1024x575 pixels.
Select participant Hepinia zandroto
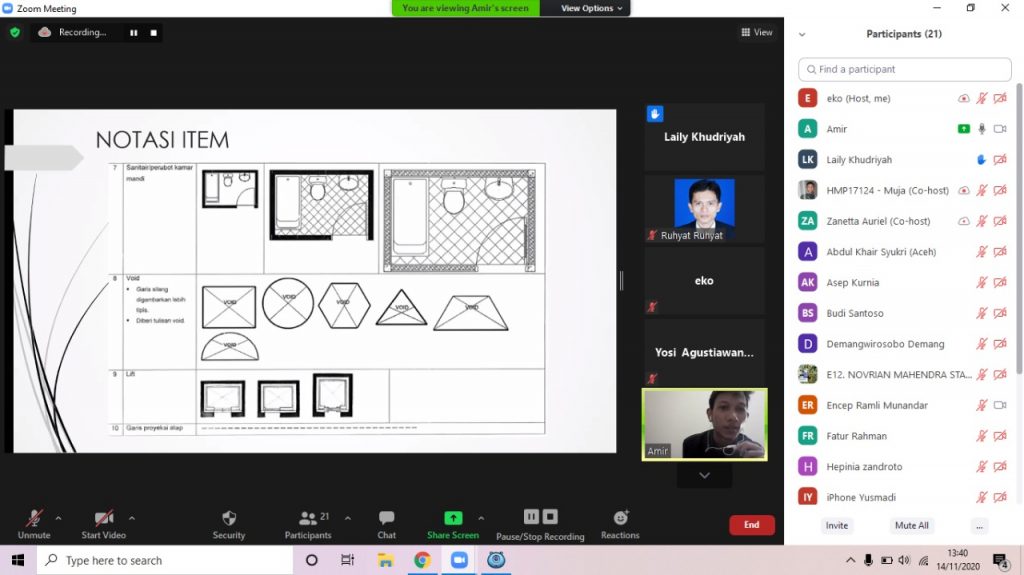(904, 467)
